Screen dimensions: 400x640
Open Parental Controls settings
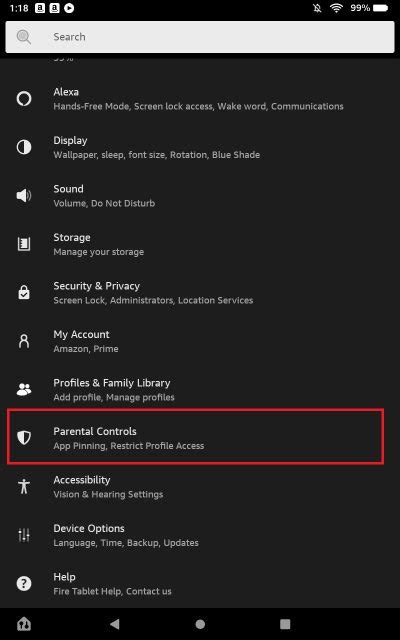(x=196, y=438)
